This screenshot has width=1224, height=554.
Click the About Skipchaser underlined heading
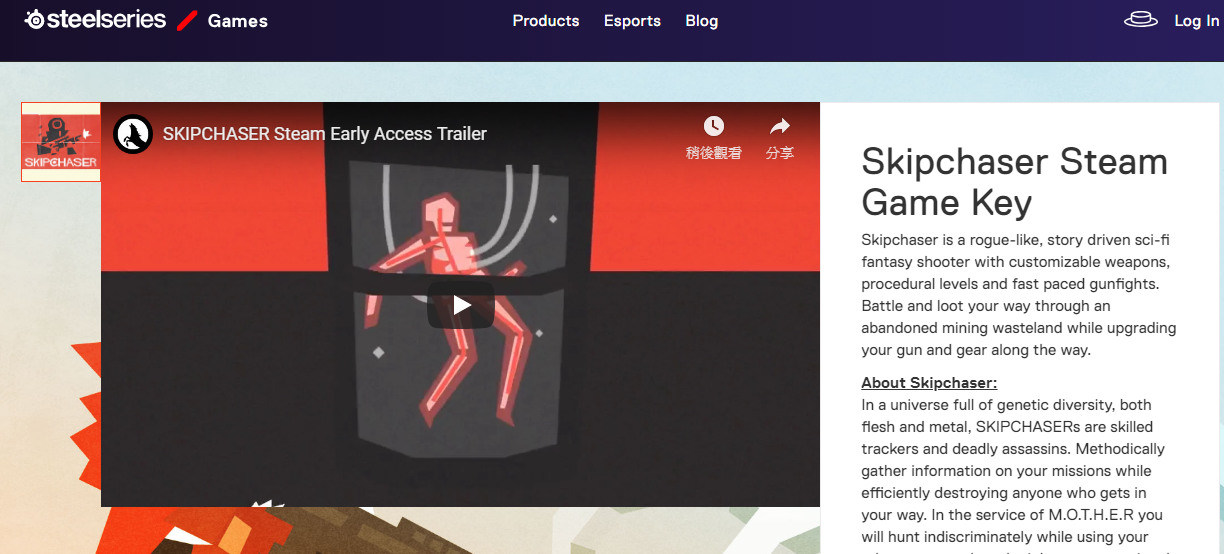[x=929, y=383]
